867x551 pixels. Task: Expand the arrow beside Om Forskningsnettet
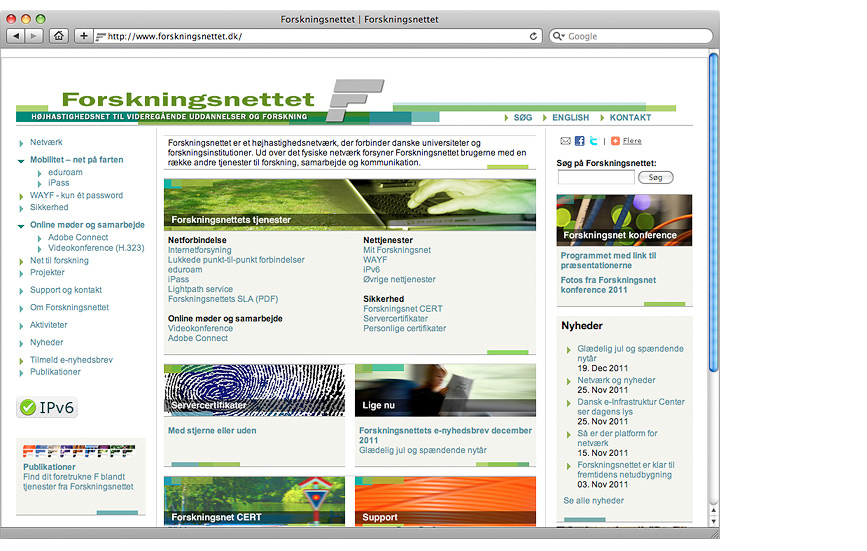pos(21,308)
